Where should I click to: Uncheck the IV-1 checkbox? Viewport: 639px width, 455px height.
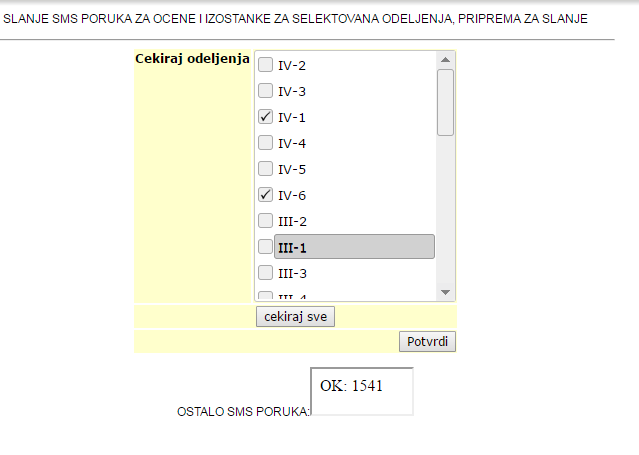(x=266, y=117)
